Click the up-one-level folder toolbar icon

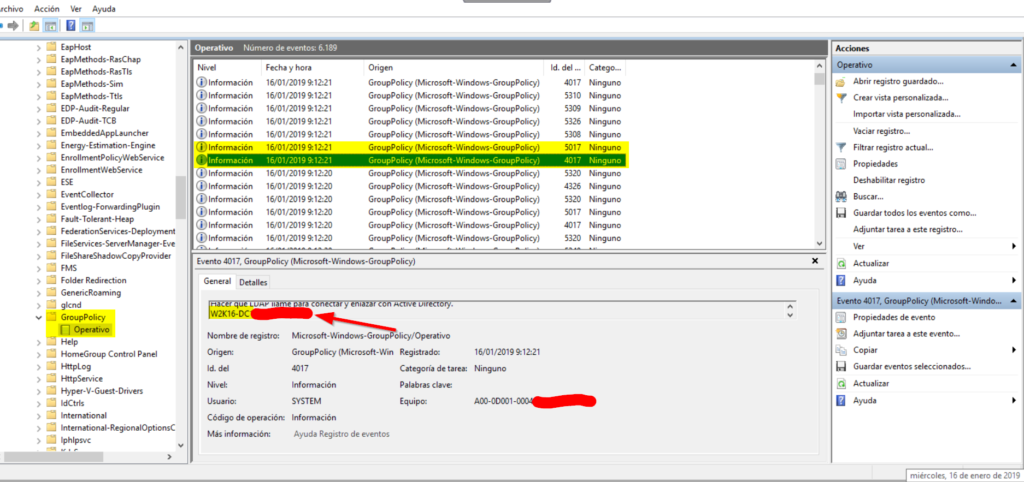coord(35,25)
